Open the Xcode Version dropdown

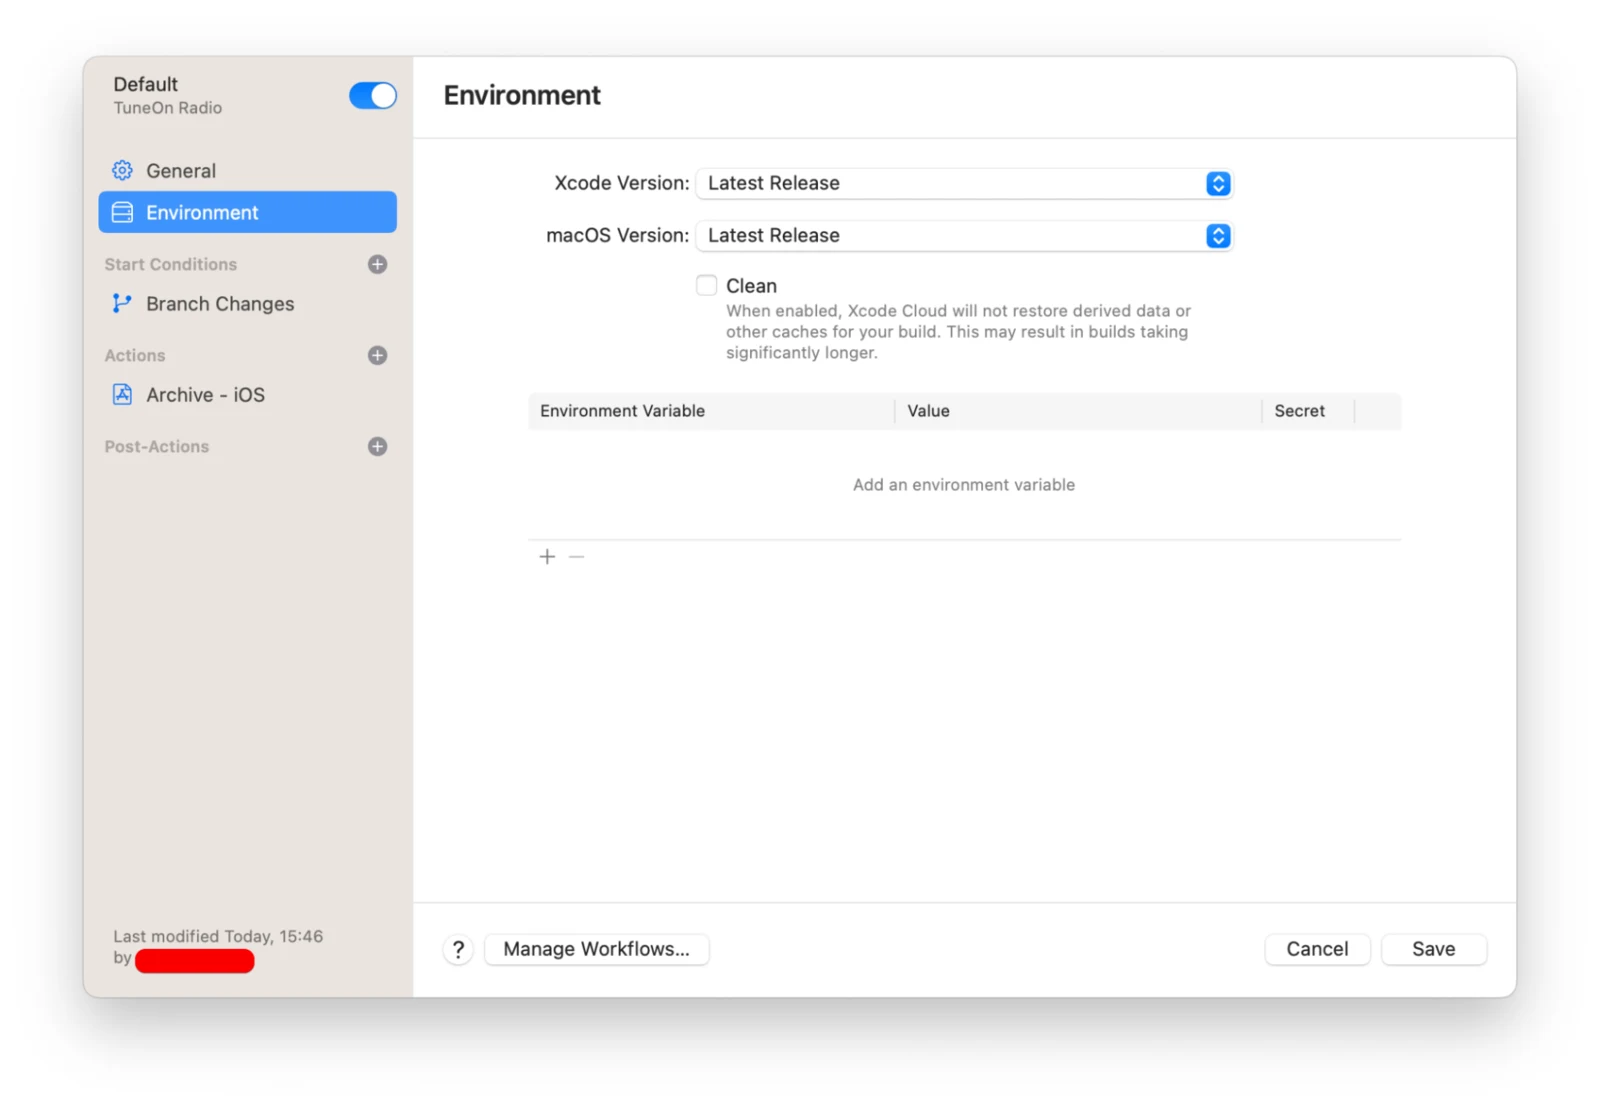click(x=964, y=183)
